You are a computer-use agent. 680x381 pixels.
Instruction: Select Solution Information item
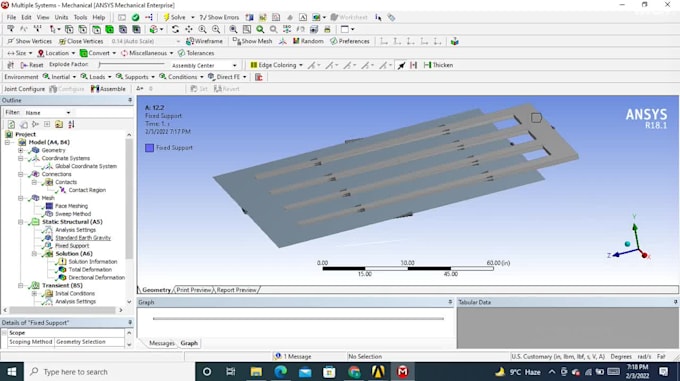coord(92,261)
